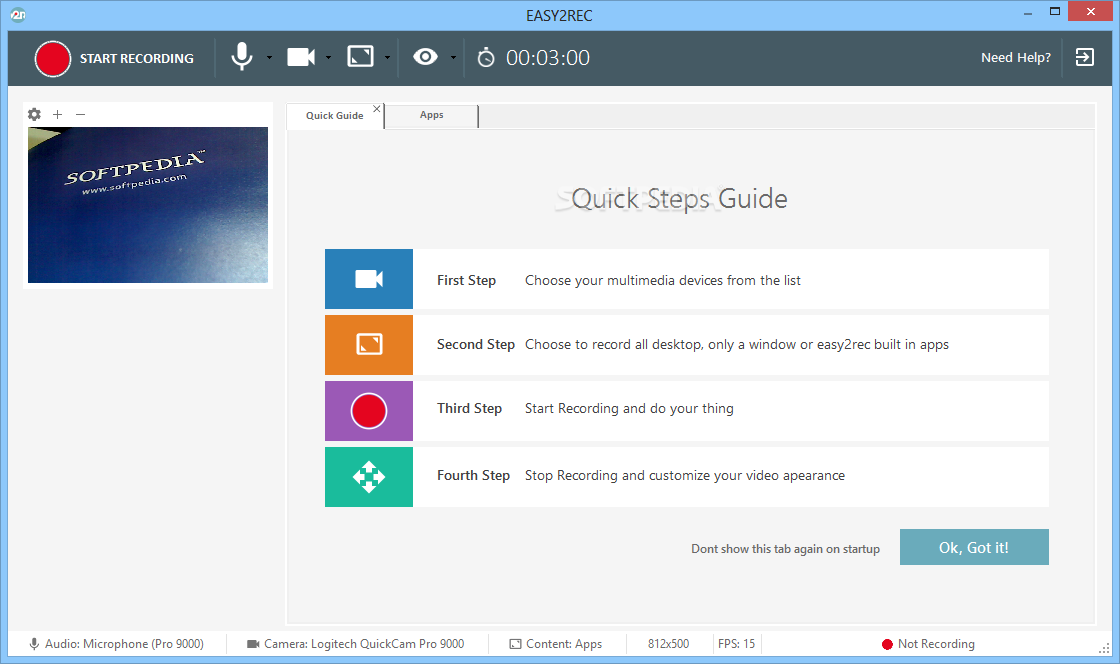Click 'Stop Recording and customize your video apearance'
The height and width of the screenshot is (664, 1120).
click(685, 476)
